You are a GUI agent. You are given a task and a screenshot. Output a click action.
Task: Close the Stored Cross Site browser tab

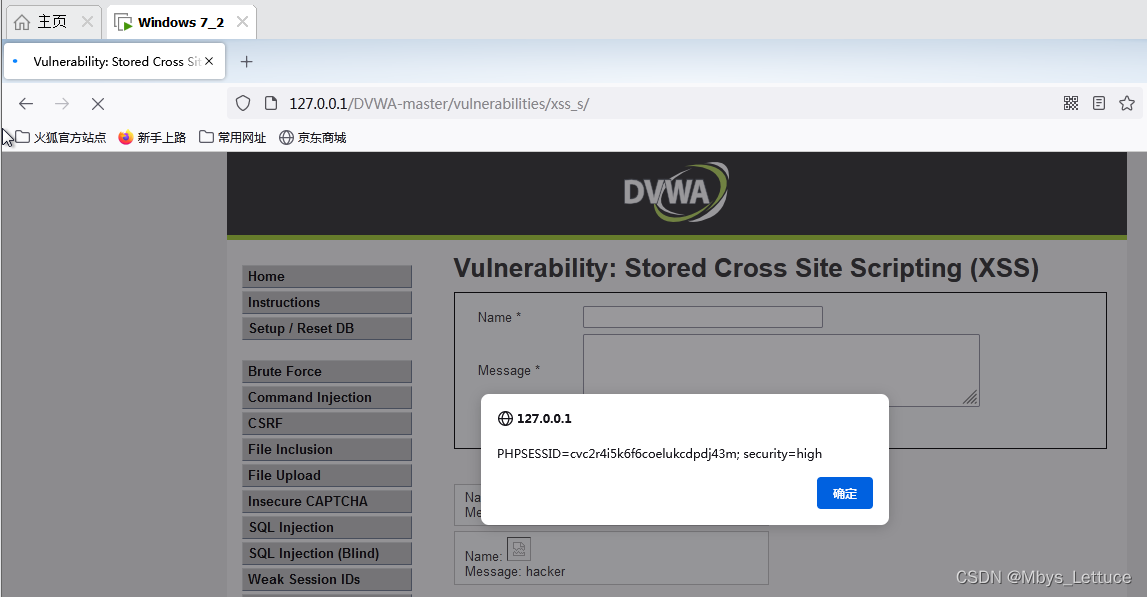point(209,61)
